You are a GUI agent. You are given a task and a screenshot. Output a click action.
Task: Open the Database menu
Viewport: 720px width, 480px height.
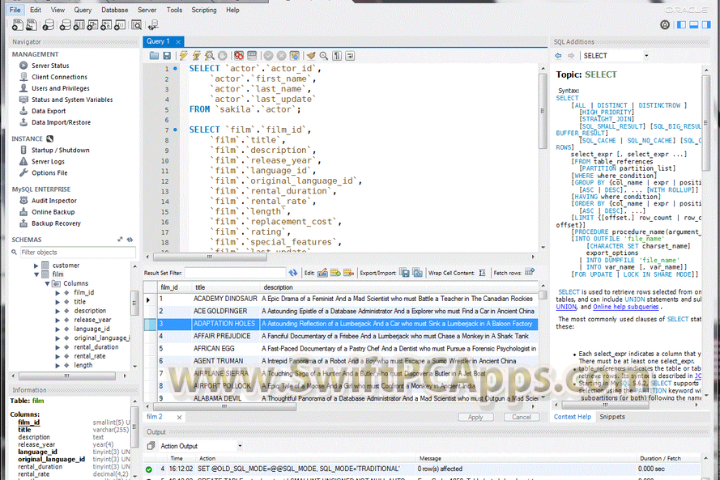pos(114,10)
